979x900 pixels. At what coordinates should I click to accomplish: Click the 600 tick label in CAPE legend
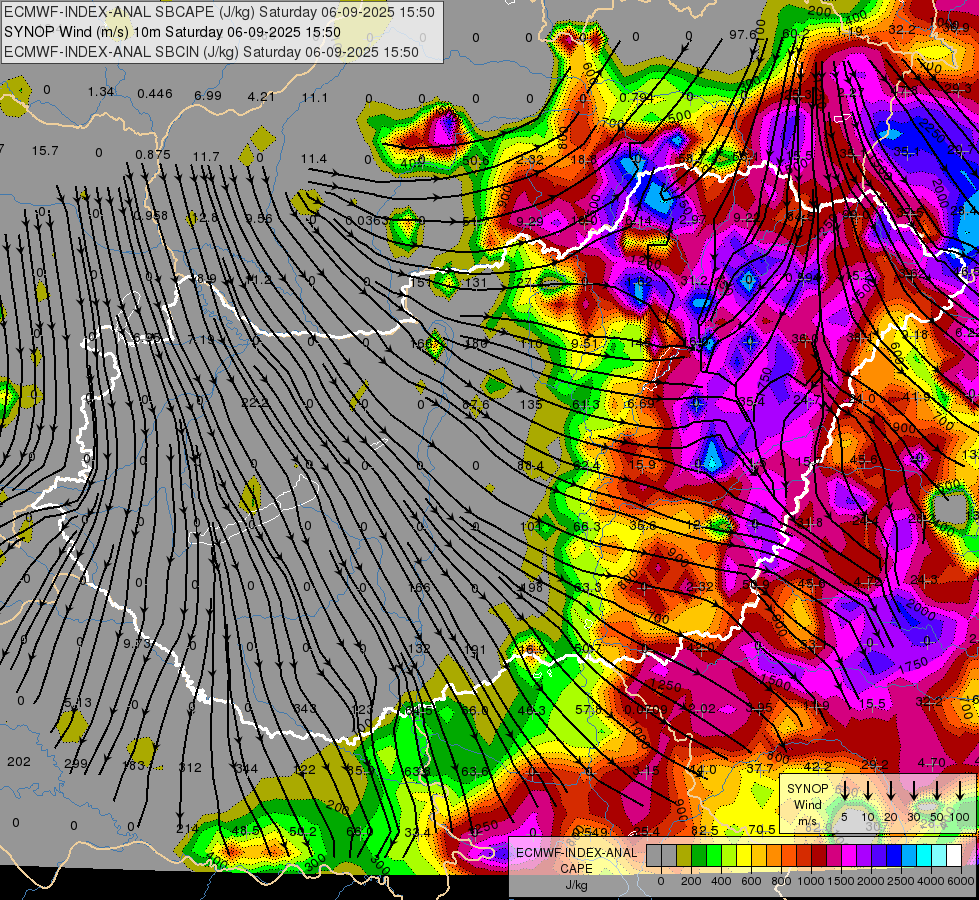751,881
